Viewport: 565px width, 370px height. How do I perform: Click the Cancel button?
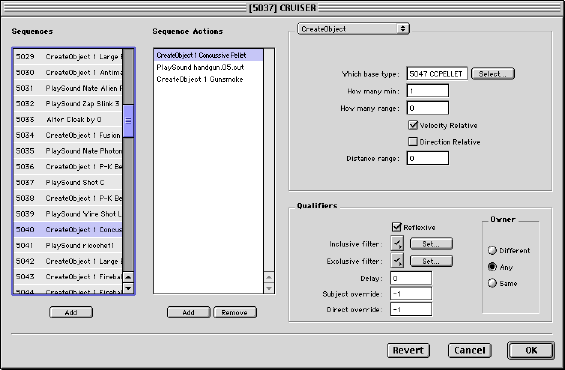pyautogui.click(x=470, y=350)
